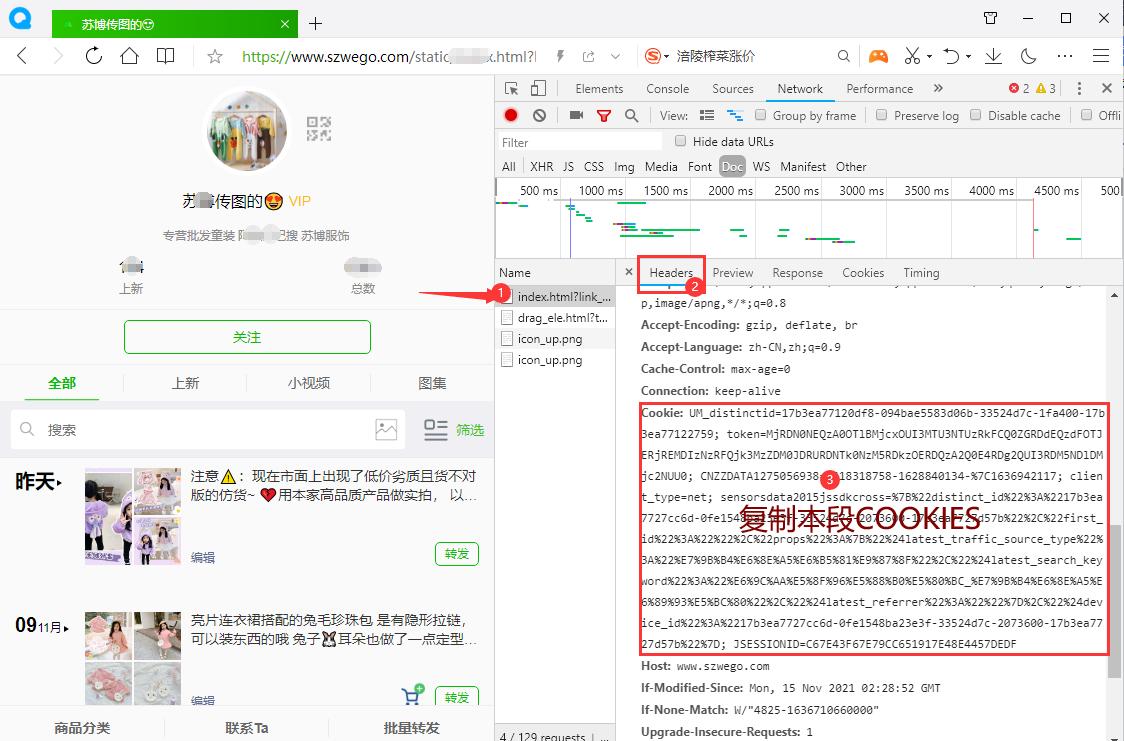Open search in the Network panel
This screenshot has height=741, width=1124.
coord(631,115)
